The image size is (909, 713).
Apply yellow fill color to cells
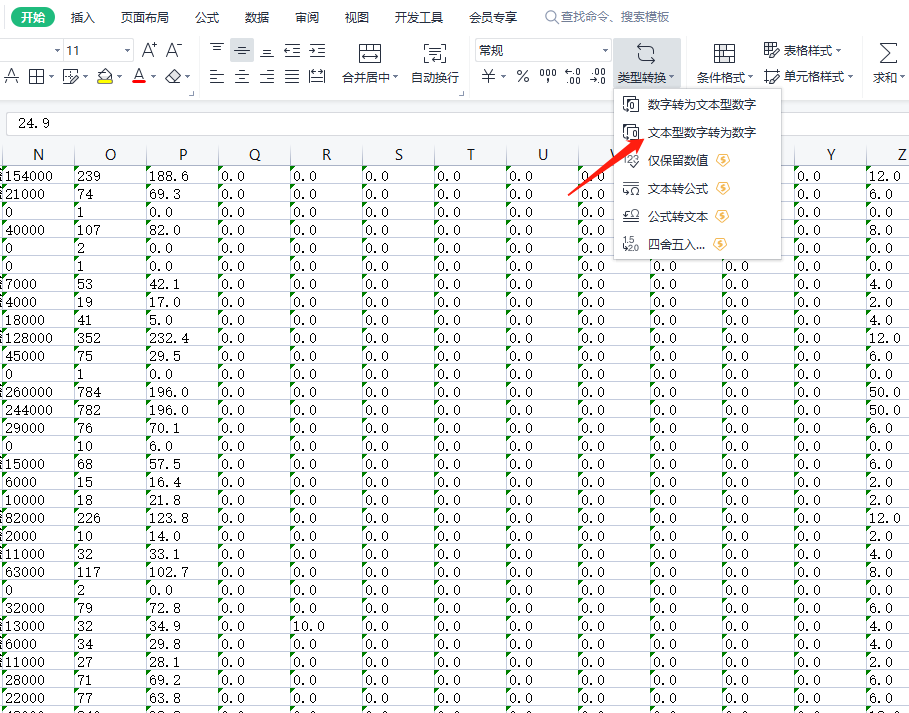105,76
